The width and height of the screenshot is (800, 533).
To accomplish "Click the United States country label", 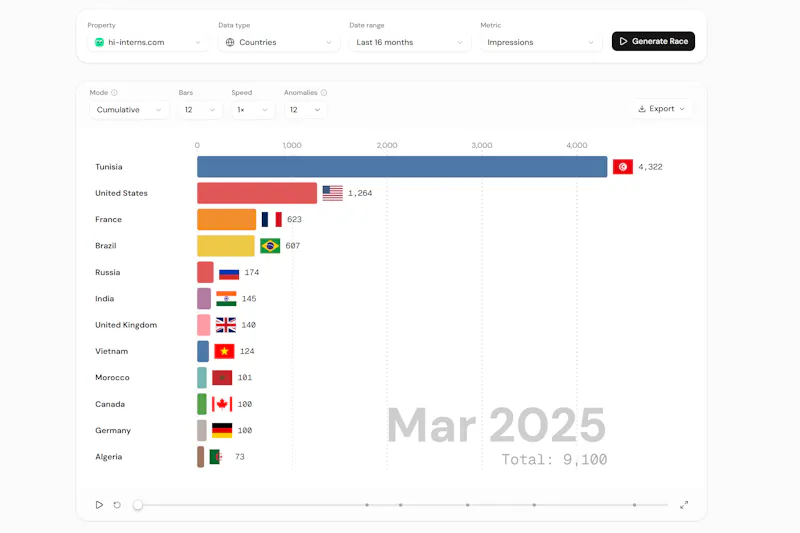I will [x=121, y=193].
